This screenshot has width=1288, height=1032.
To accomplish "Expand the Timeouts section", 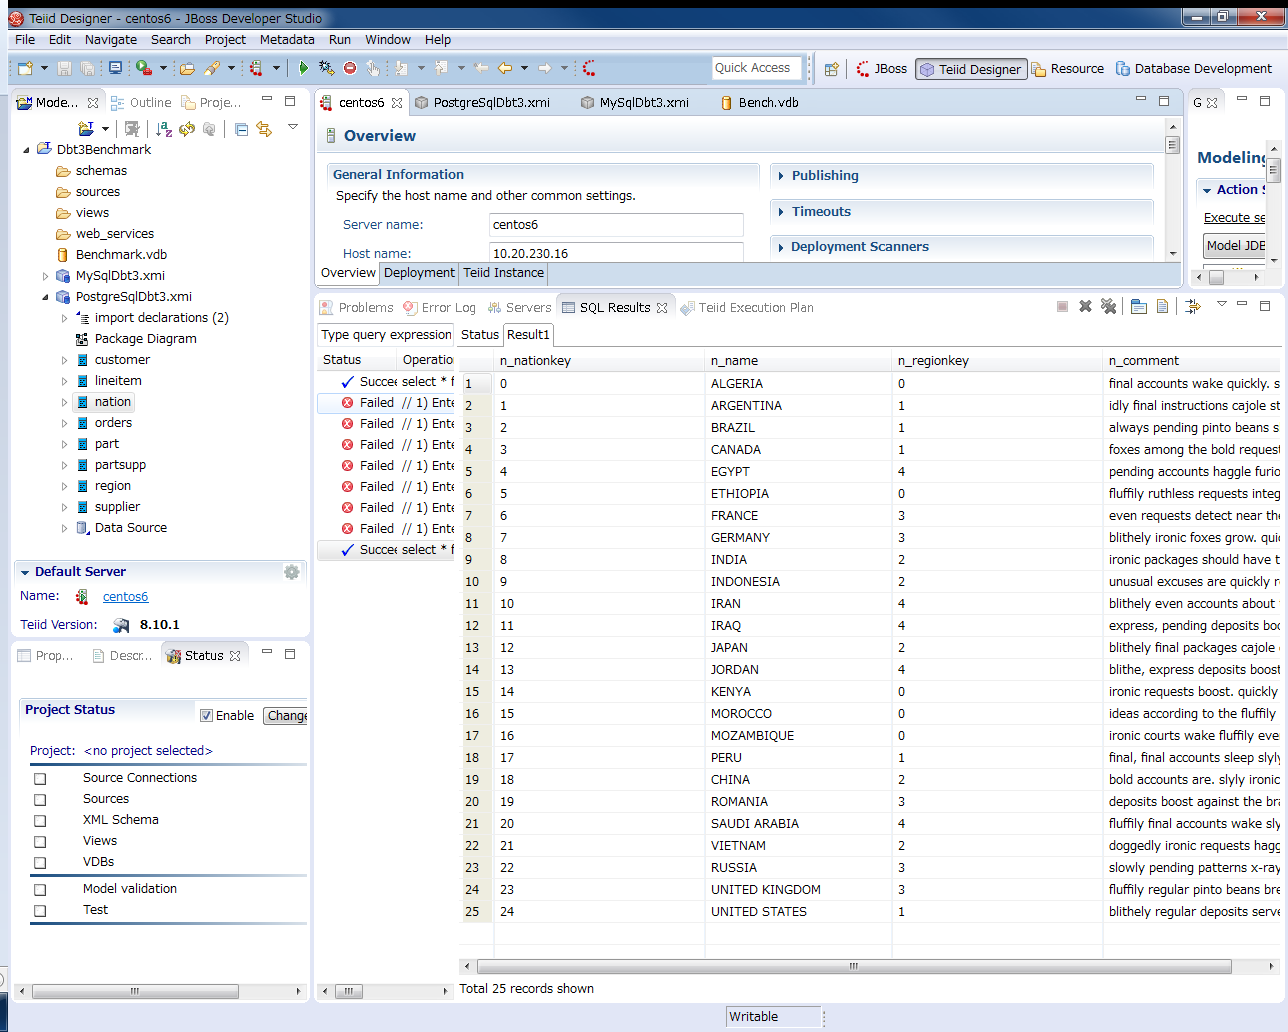I will pyautogui.click(x=781, y=212).
